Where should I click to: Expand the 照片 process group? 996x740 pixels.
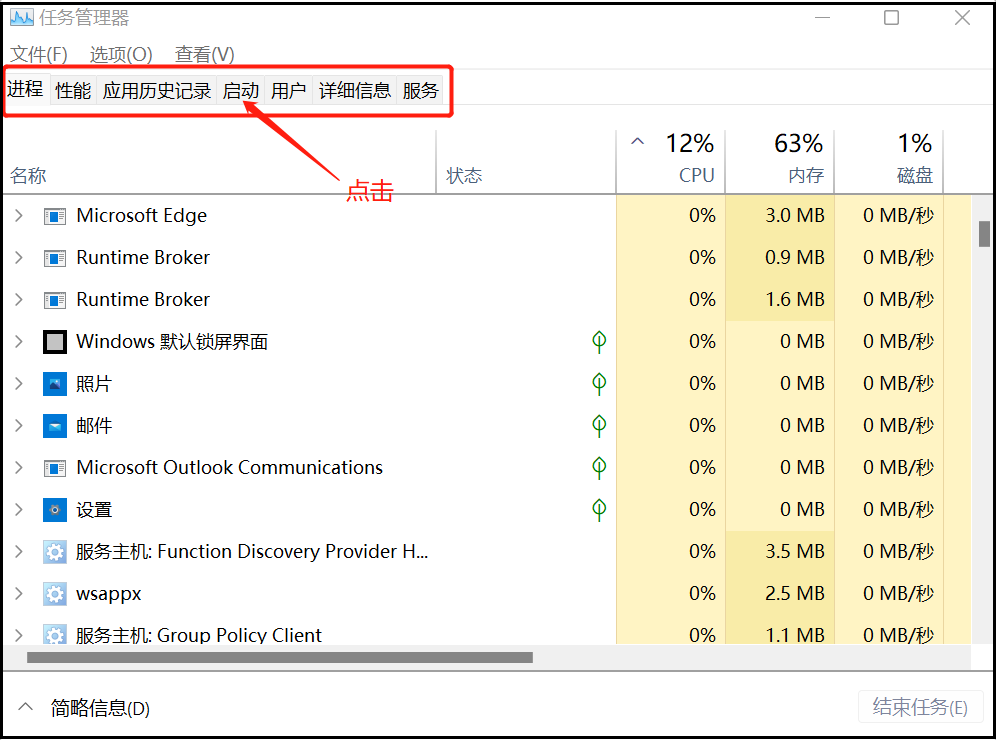(19, 384)
